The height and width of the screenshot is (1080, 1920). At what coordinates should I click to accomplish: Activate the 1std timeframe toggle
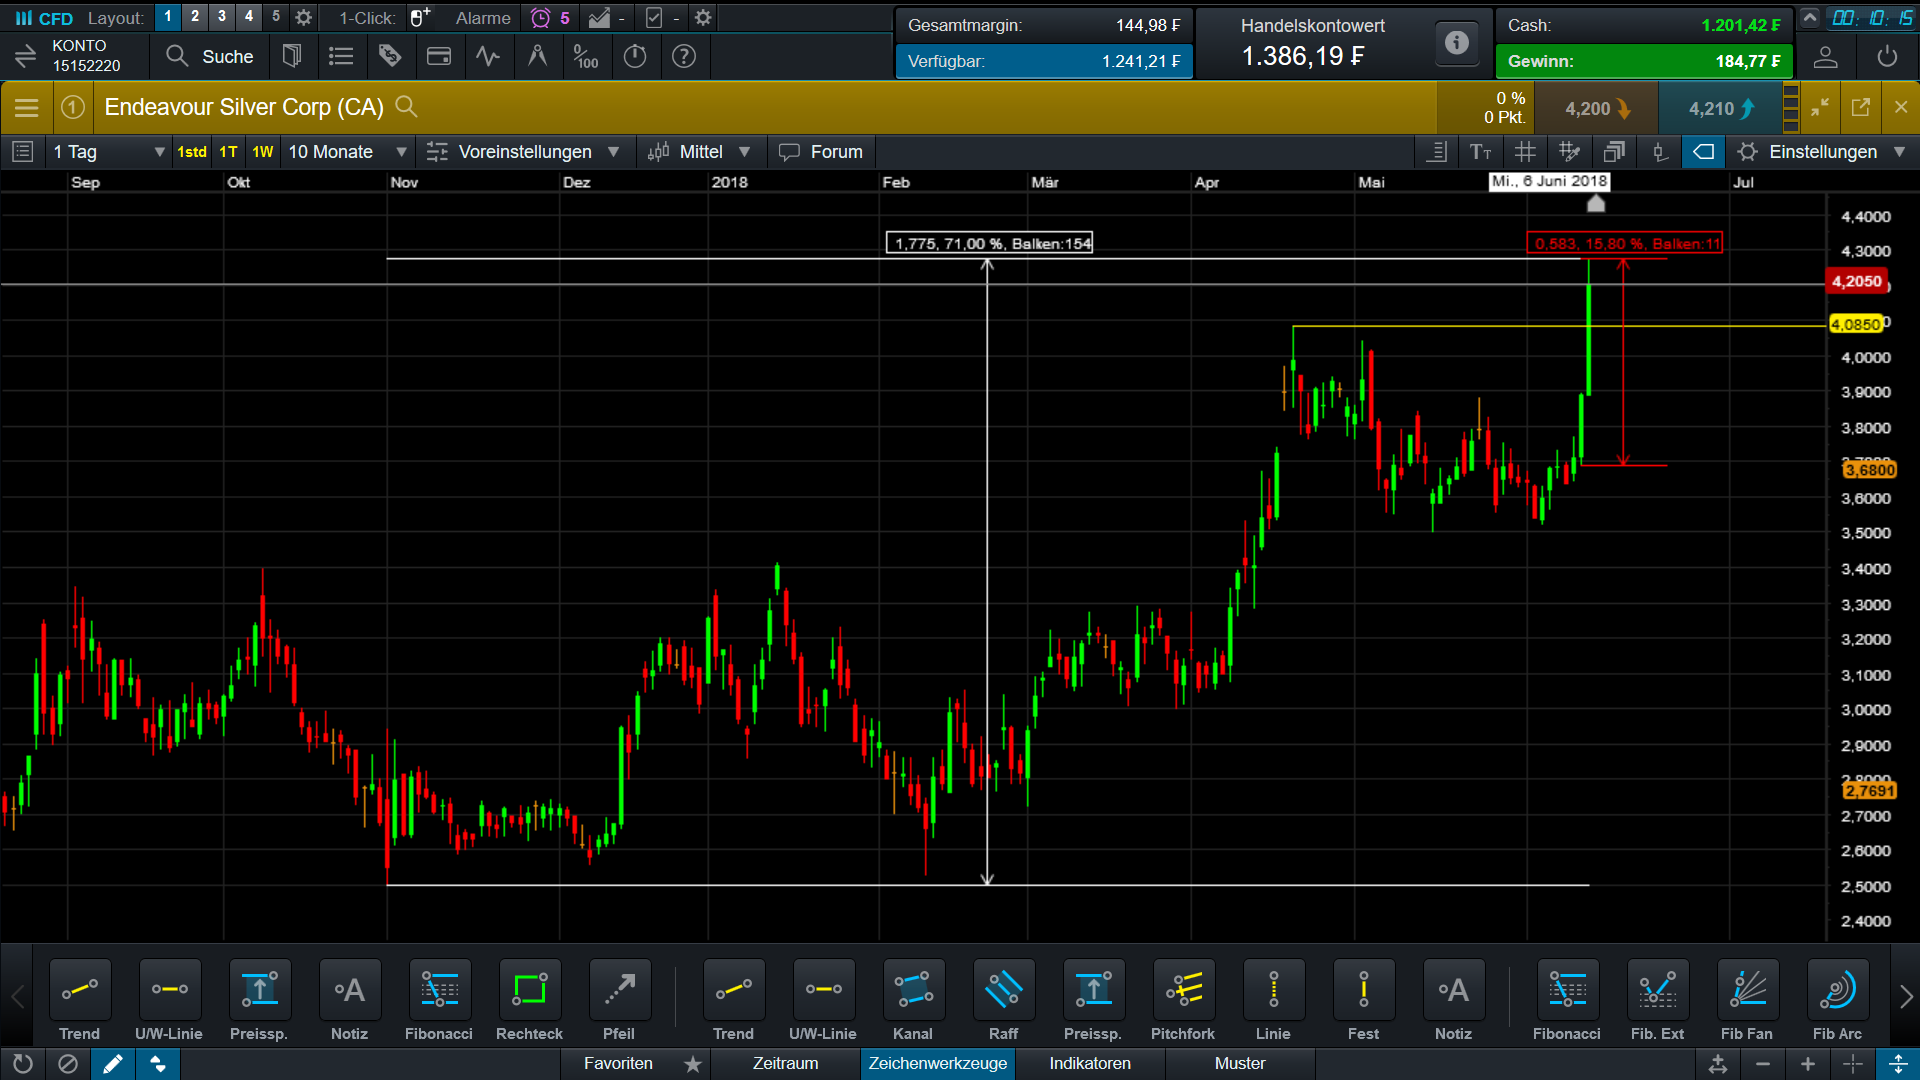[x=191, y=151]
